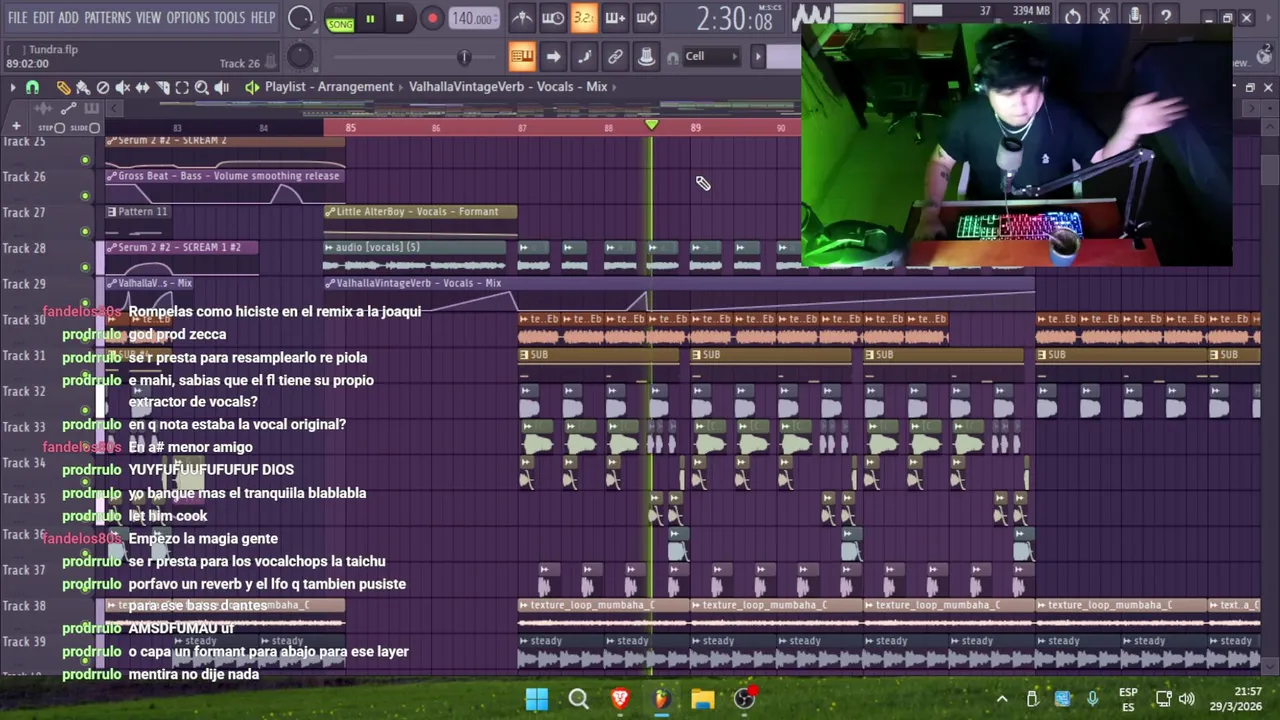Open playlist options arrow menu
The height and width of the screenshot is (720, 1280).
tap(12, 87)
